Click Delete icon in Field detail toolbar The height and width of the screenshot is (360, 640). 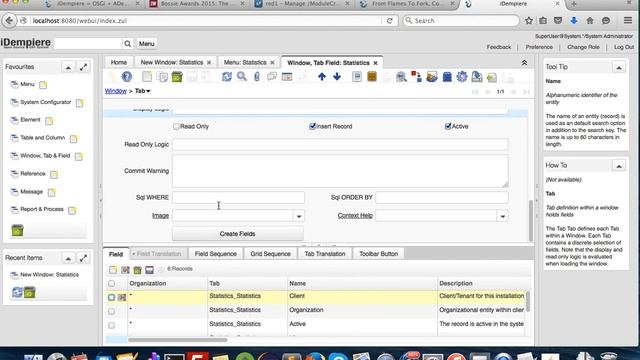click(x=138, y=269)
